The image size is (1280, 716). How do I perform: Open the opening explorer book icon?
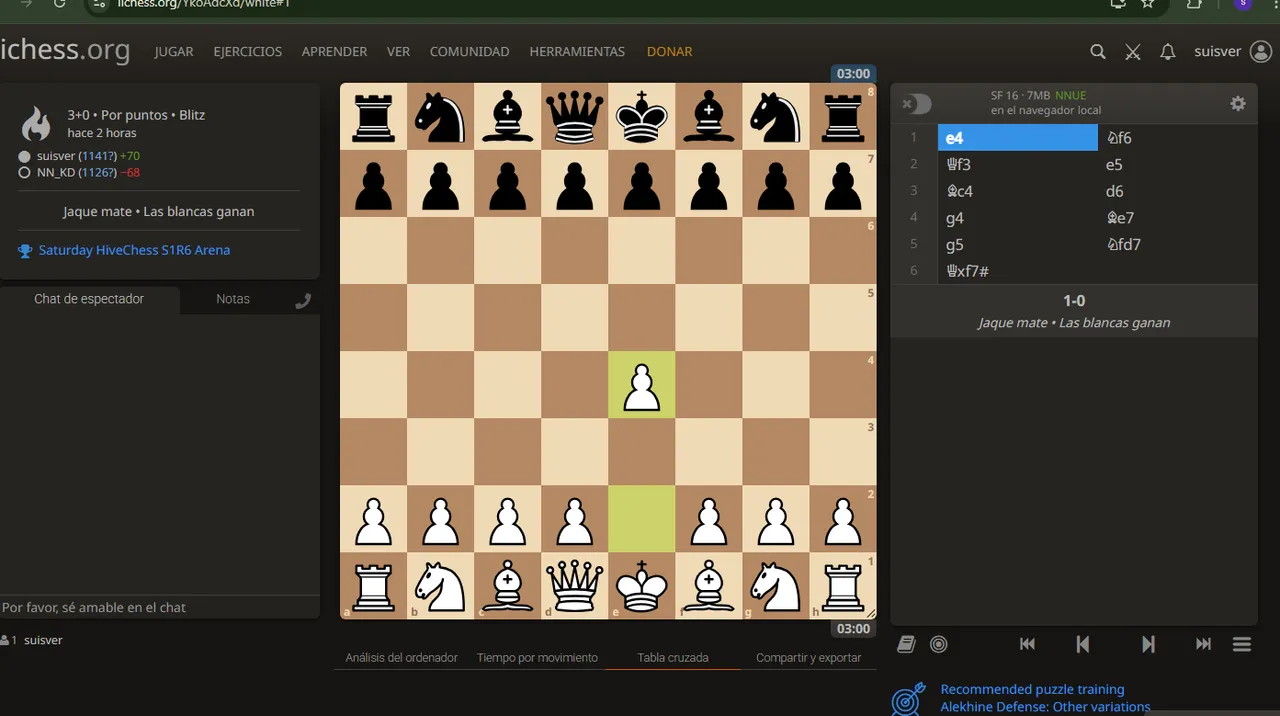[x=906, y=644]
